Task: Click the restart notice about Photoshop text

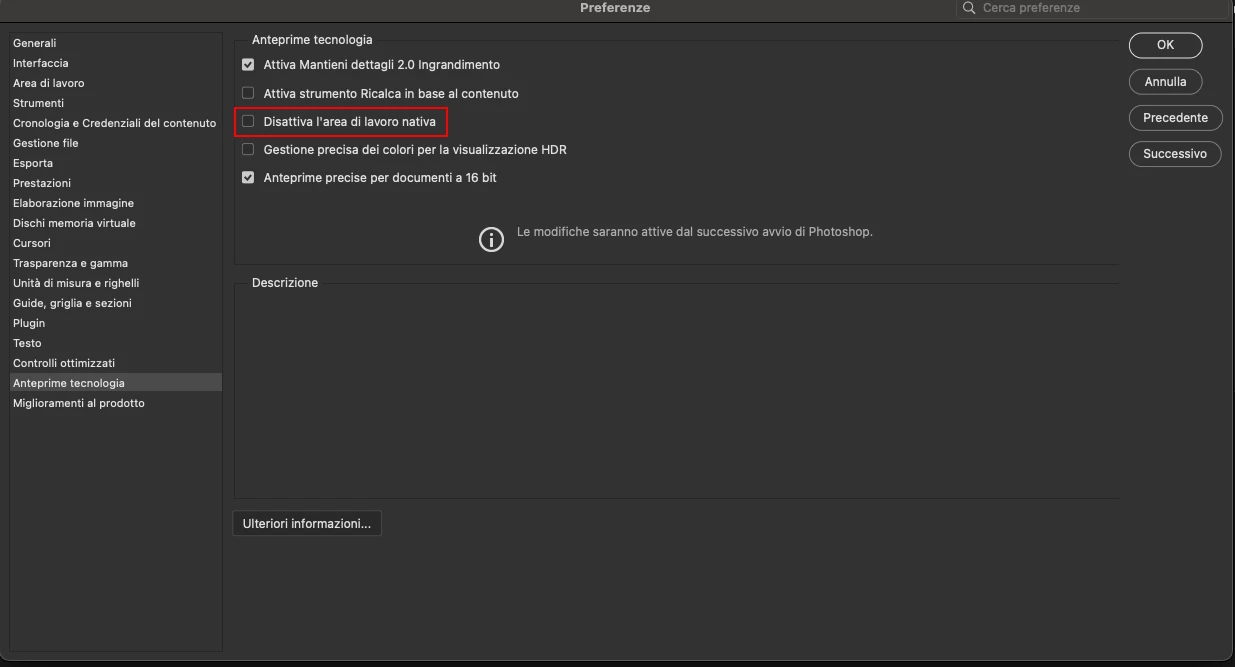Action: point(694,231)
